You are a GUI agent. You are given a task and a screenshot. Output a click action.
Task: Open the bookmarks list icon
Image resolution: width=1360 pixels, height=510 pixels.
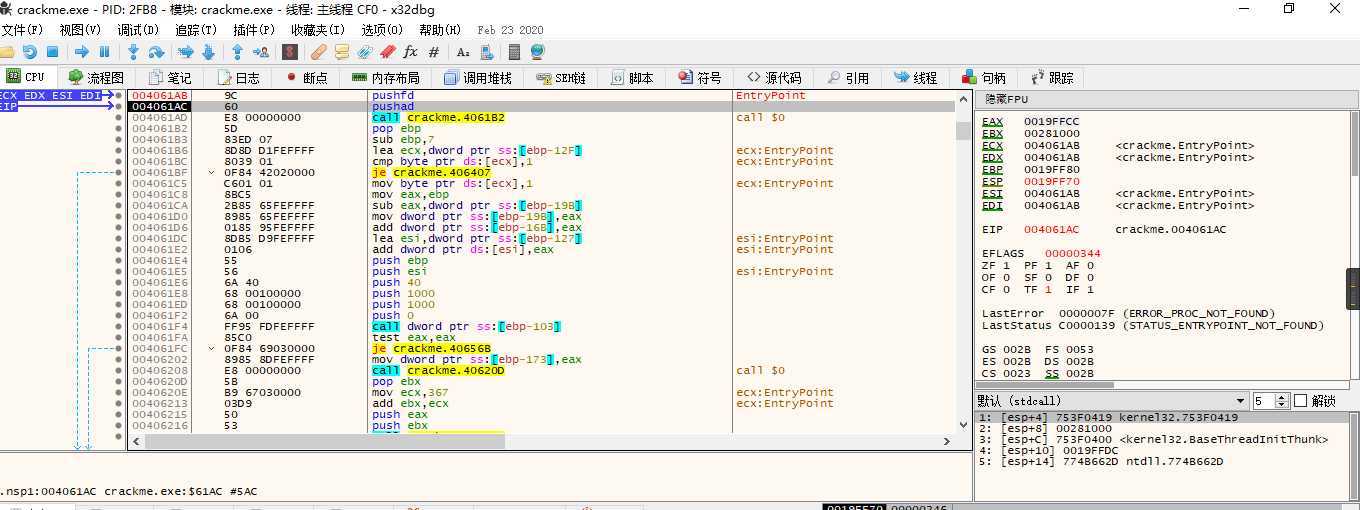pyautogui.click(x=388, y=52)
